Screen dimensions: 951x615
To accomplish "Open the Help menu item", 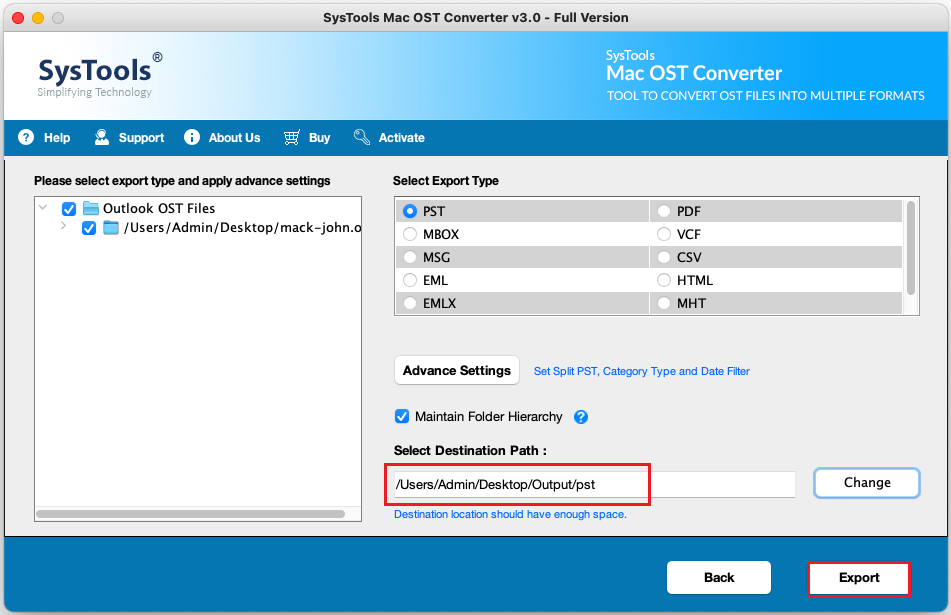I will [57, 138].
